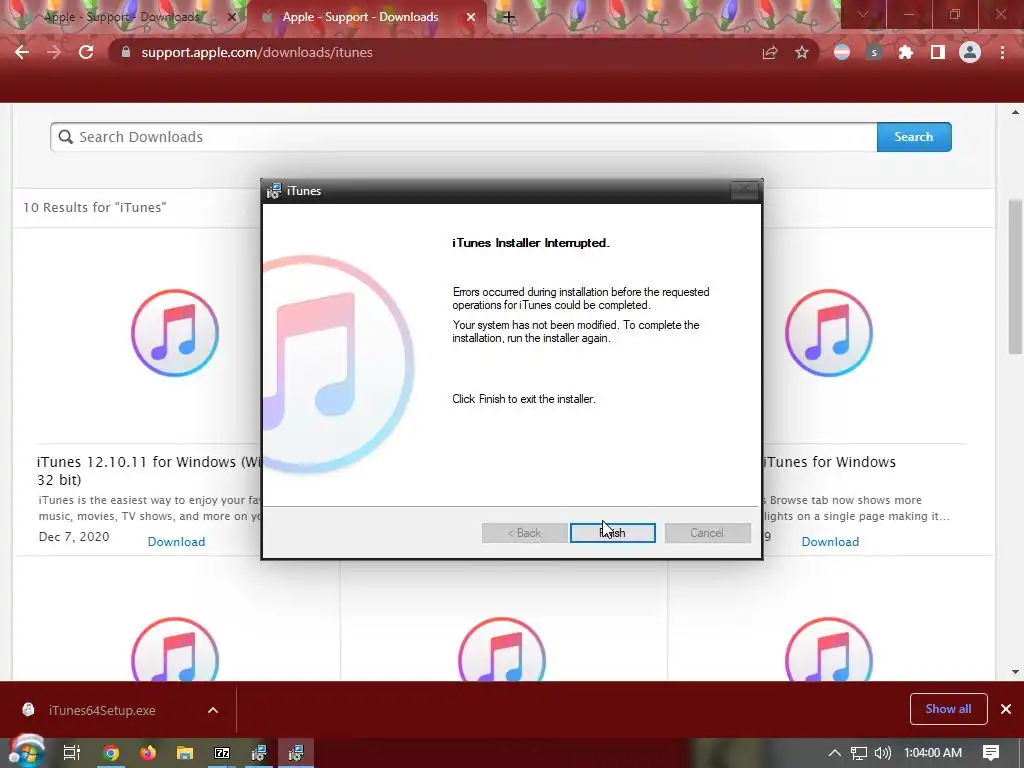Expand options for iTunes64Setup.exe download
1024x768 pixels.
[x=213, y=711]
